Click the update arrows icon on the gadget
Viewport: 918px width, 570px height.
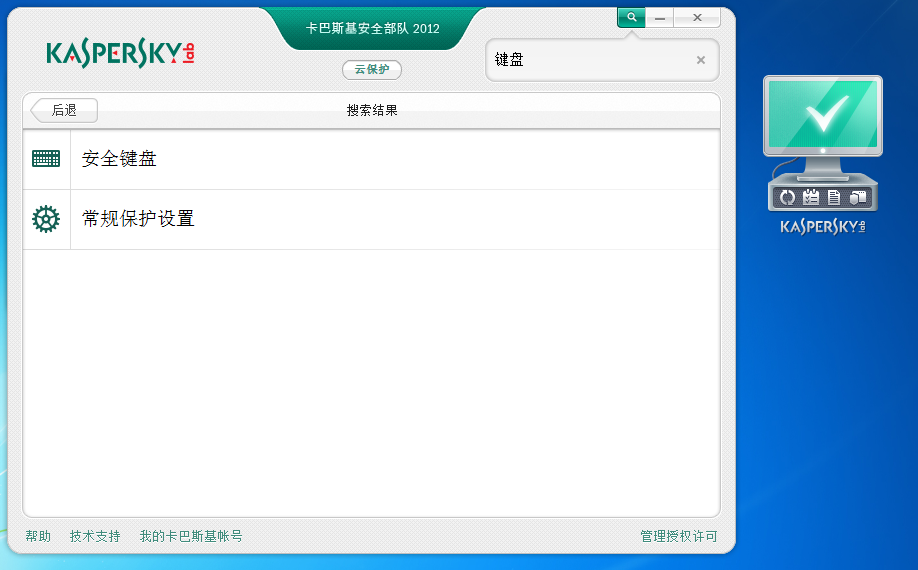tap(787, 197)
